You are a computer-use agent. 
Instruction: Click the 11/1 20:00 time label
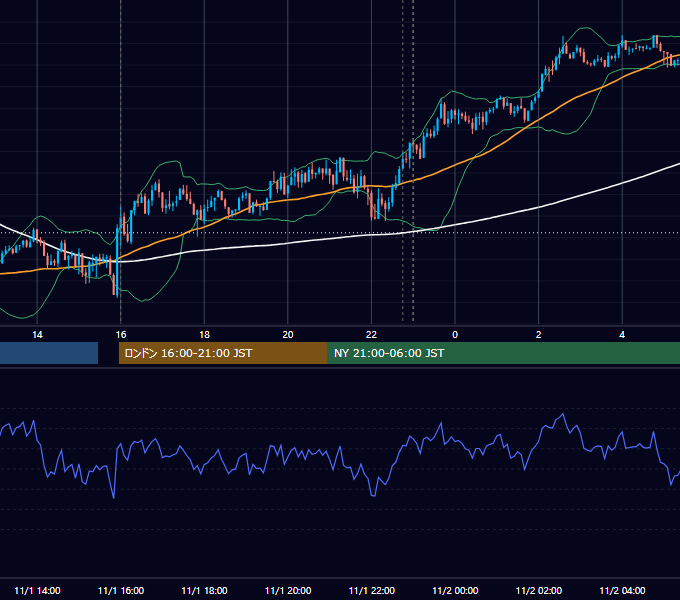[x=288, y=590]
